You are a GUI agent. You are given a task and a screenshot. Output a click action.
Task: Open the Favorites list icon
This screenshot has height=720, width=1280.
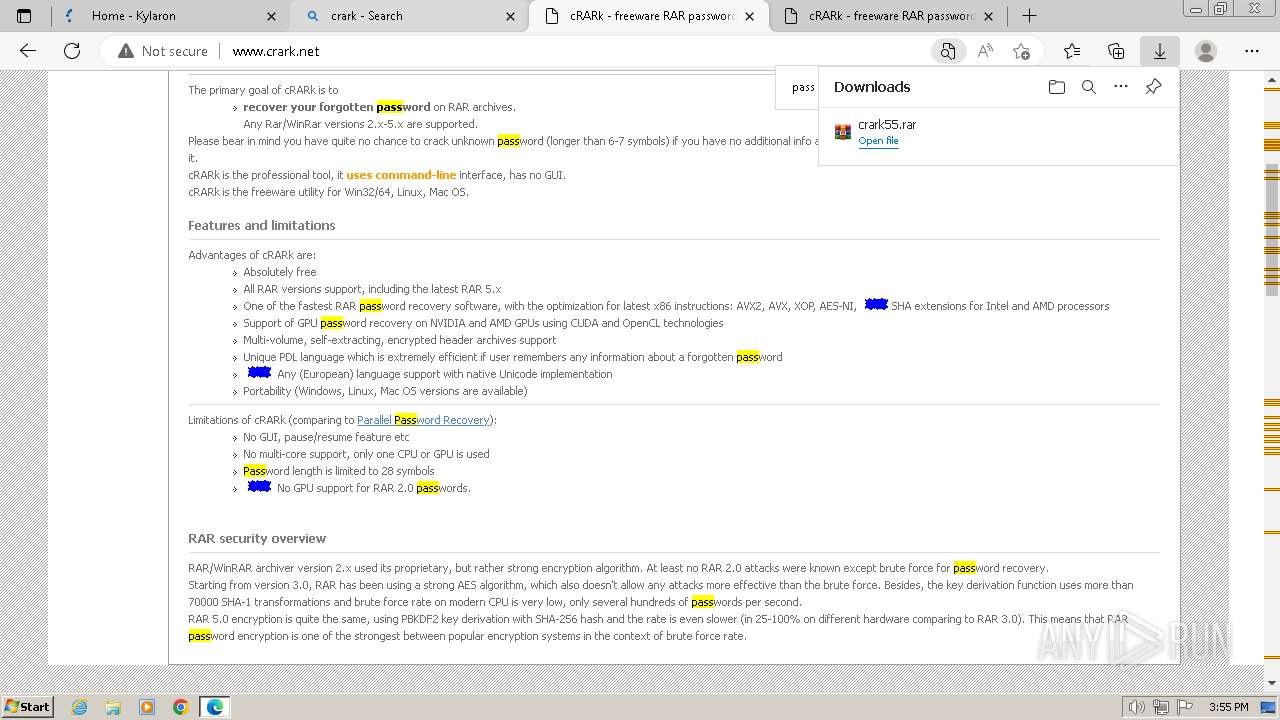(1072, 51)
